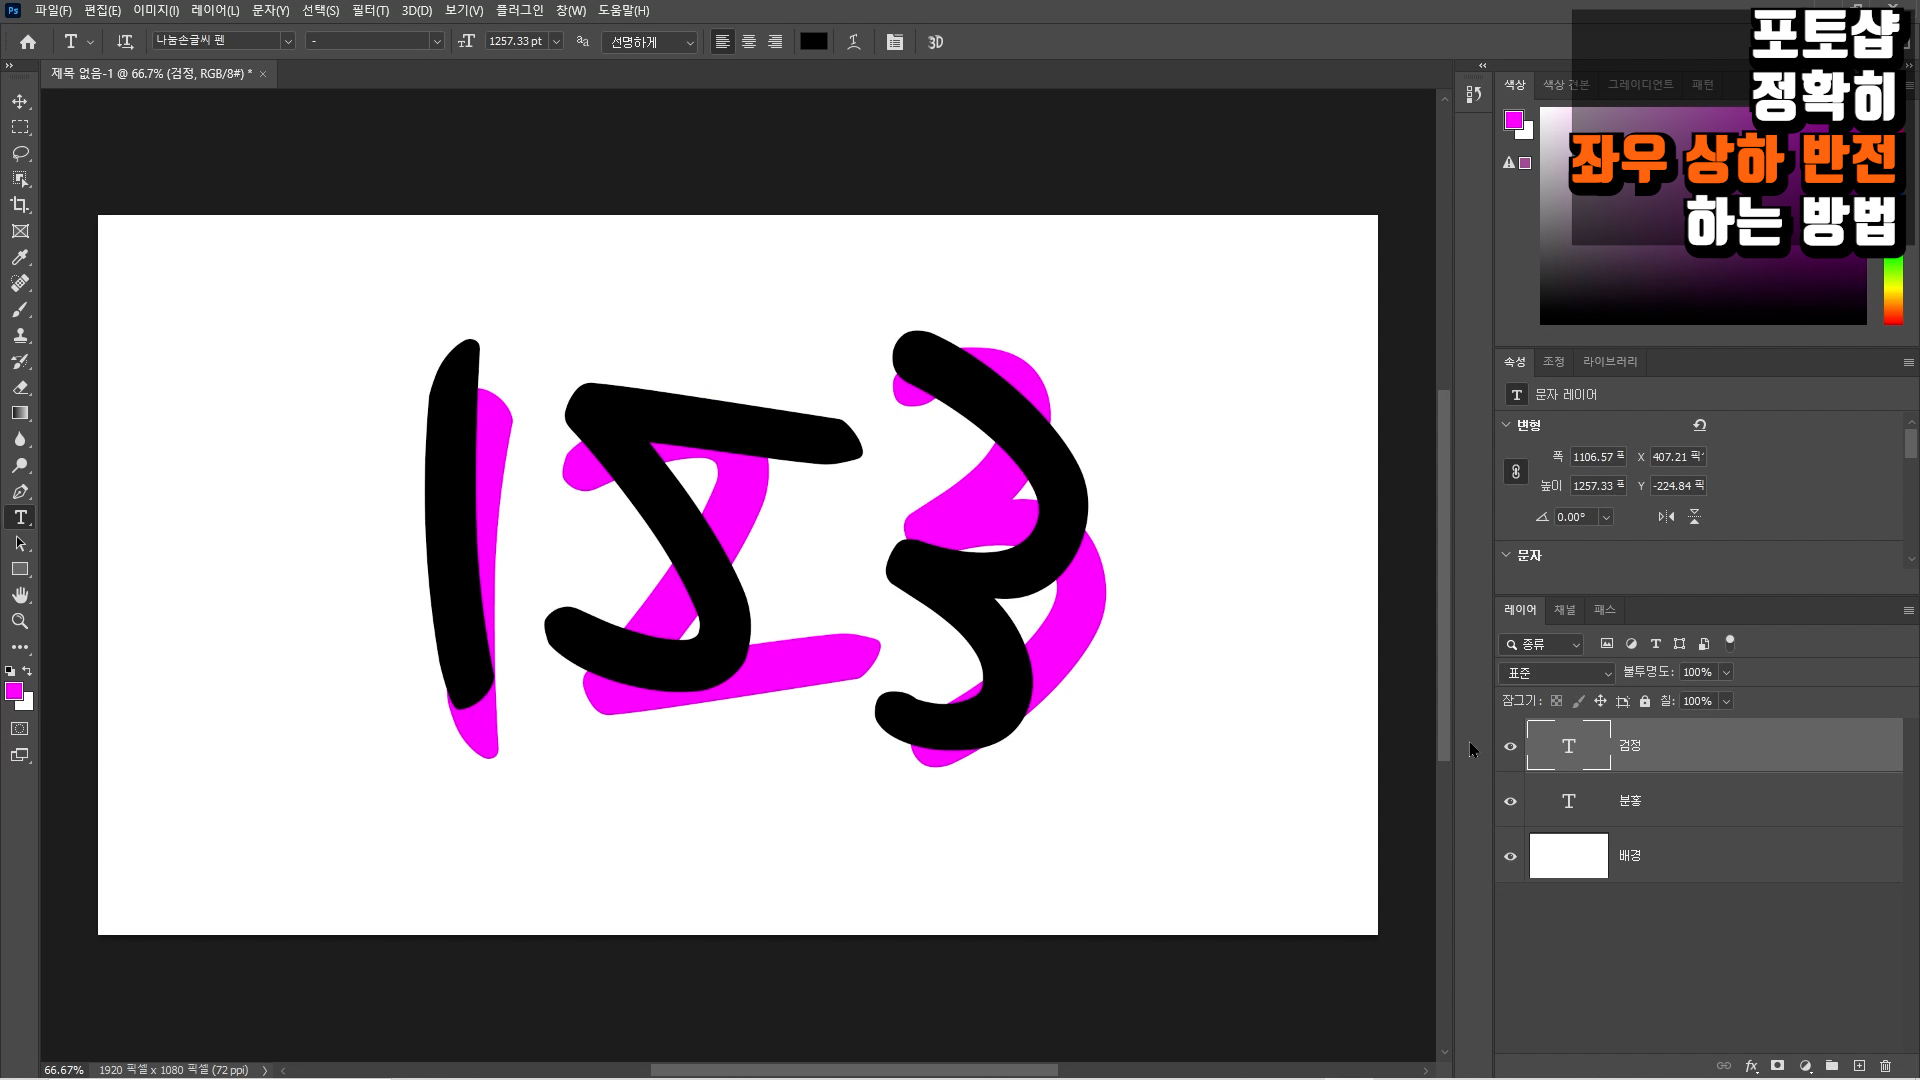This screenshot has width=1920, height=1080.
Task: Select the Crop tool
Action: [x=20, y=205]
